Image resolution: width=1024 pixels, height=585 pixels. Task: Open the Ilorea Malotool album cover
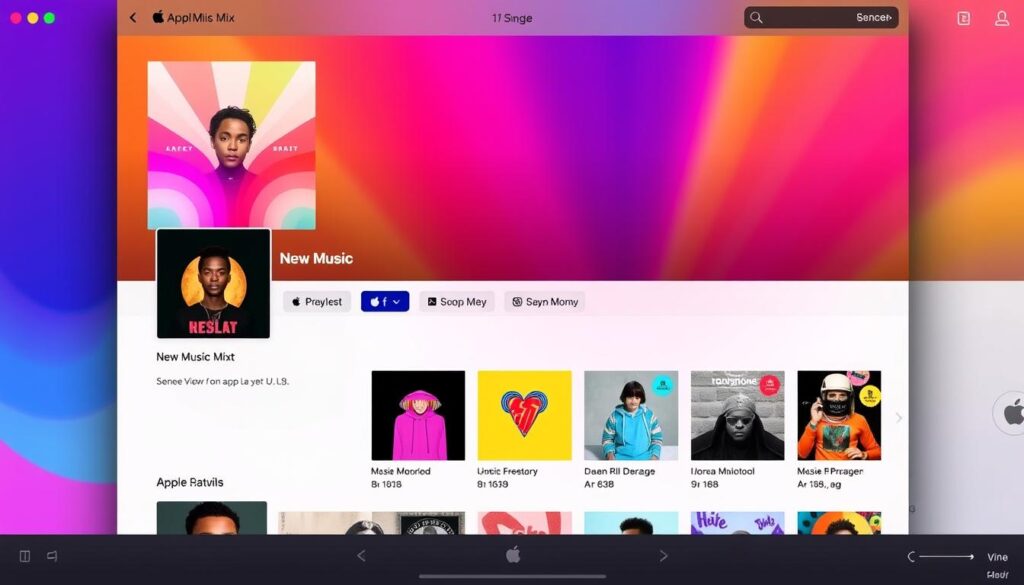click(737, 415)
